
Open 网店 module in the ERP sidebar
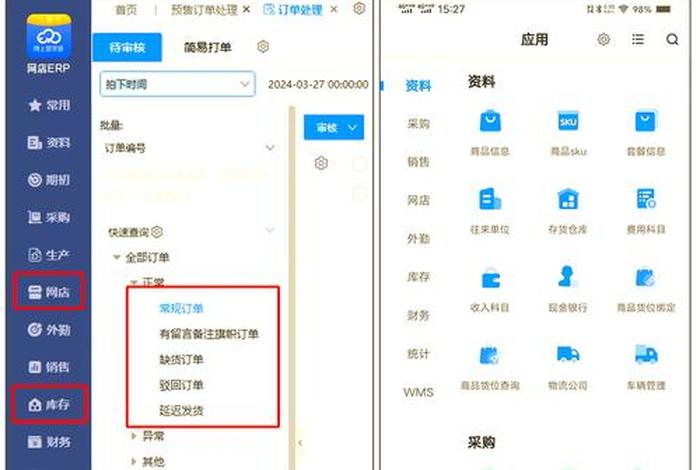pyautogui.click(x=49, y=292)
